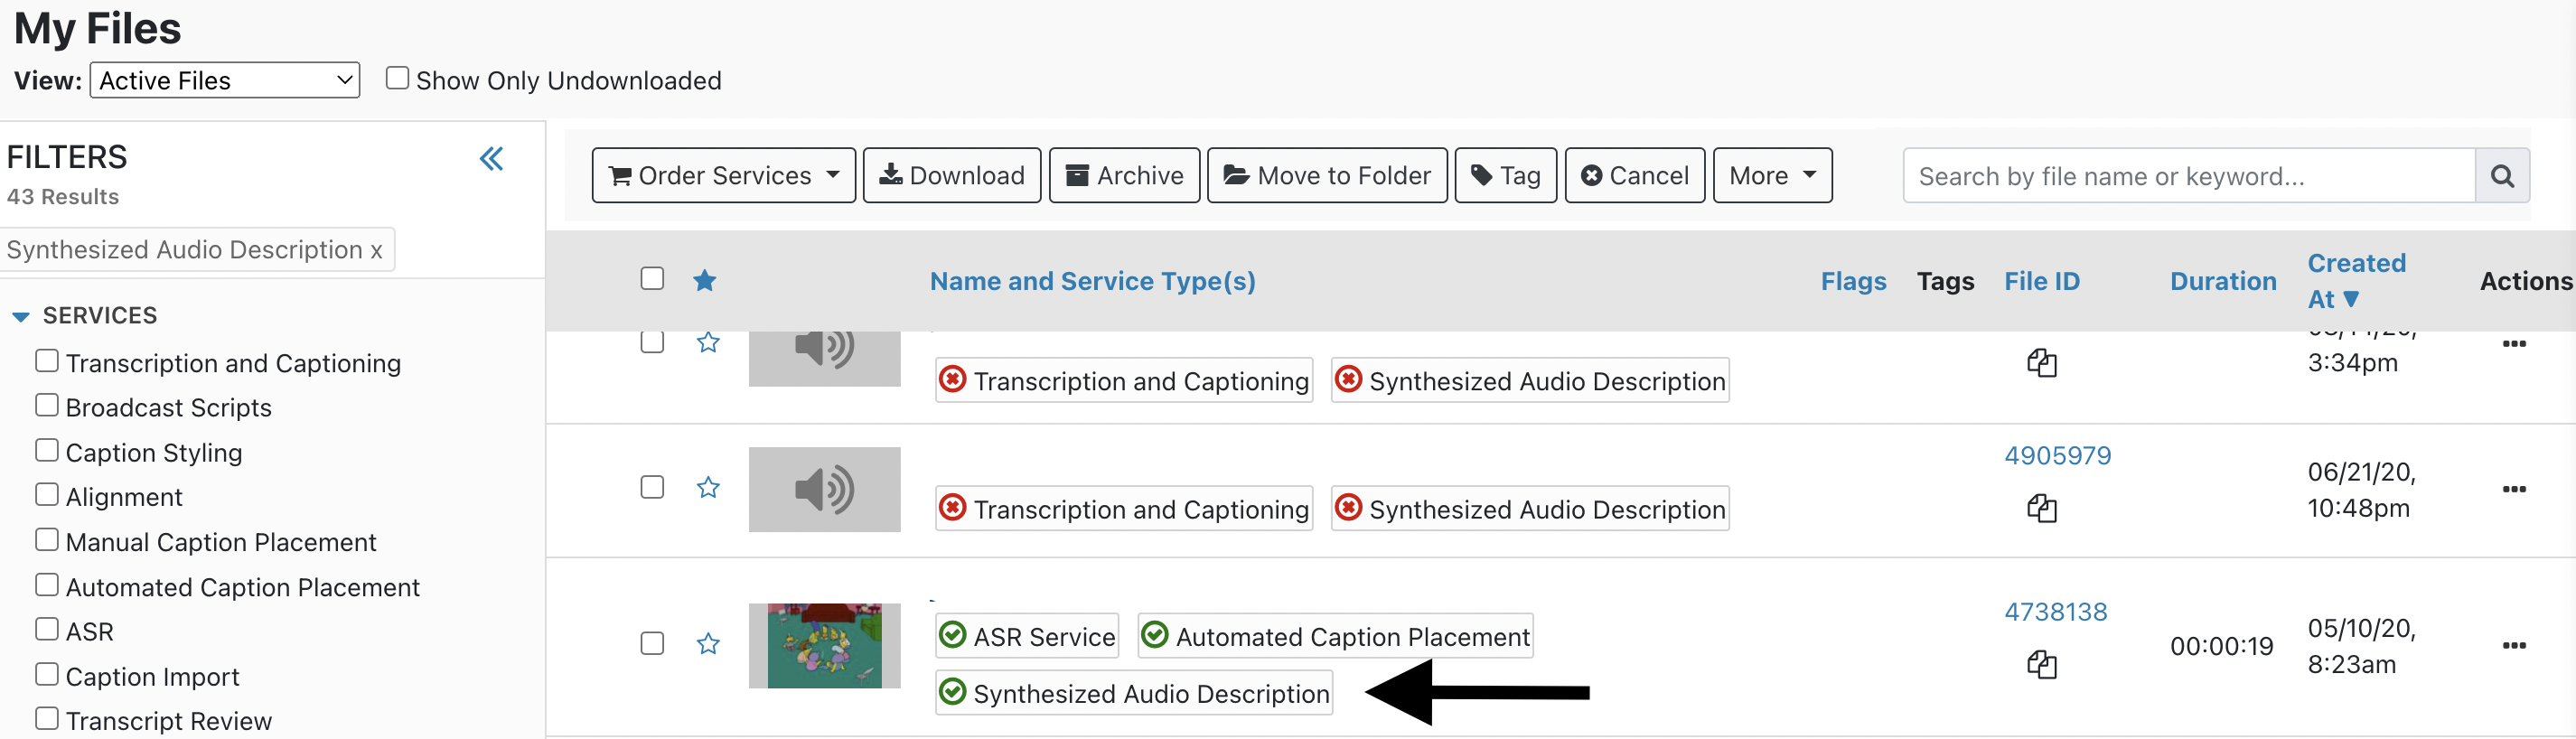The height and width of the screenshot is (739, 2576).
Task: Click ASR Service badge on file 4738138
Action: pos(1027,636)
